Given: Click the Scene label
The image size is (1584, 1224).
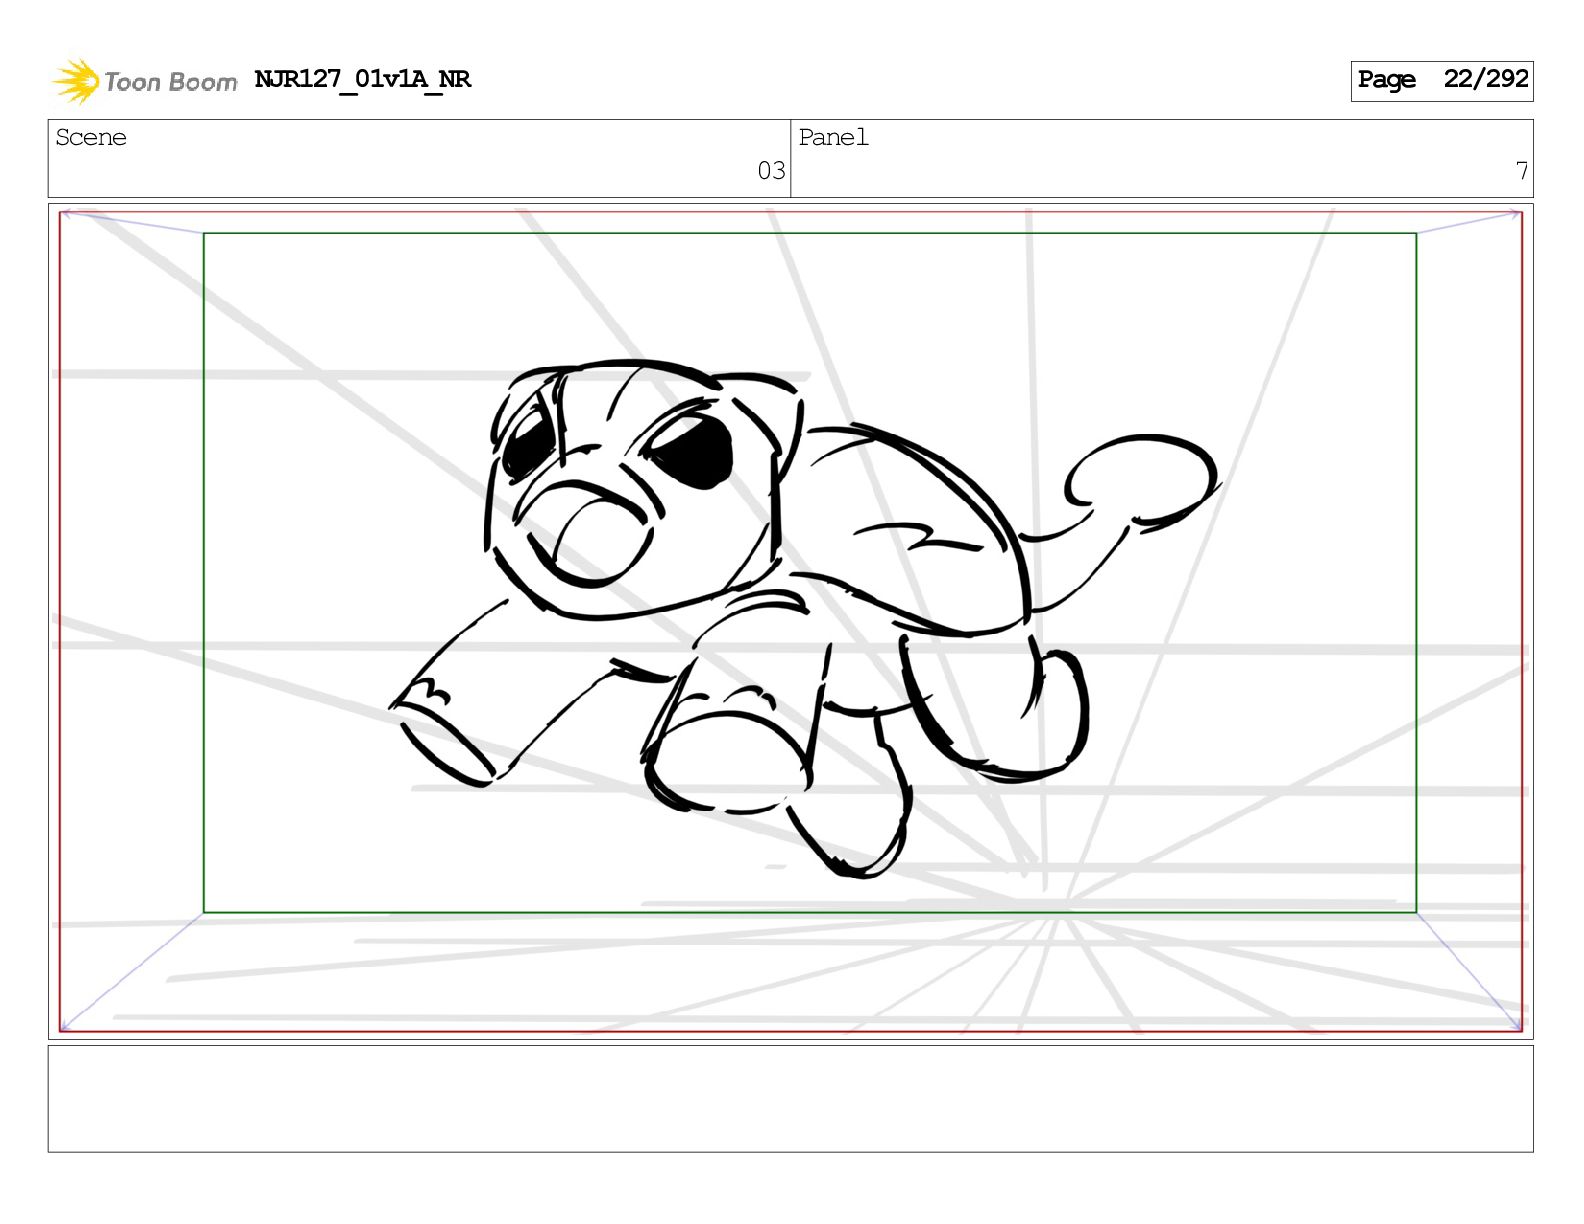Looking at the screenshot, I should click(91, 137).
